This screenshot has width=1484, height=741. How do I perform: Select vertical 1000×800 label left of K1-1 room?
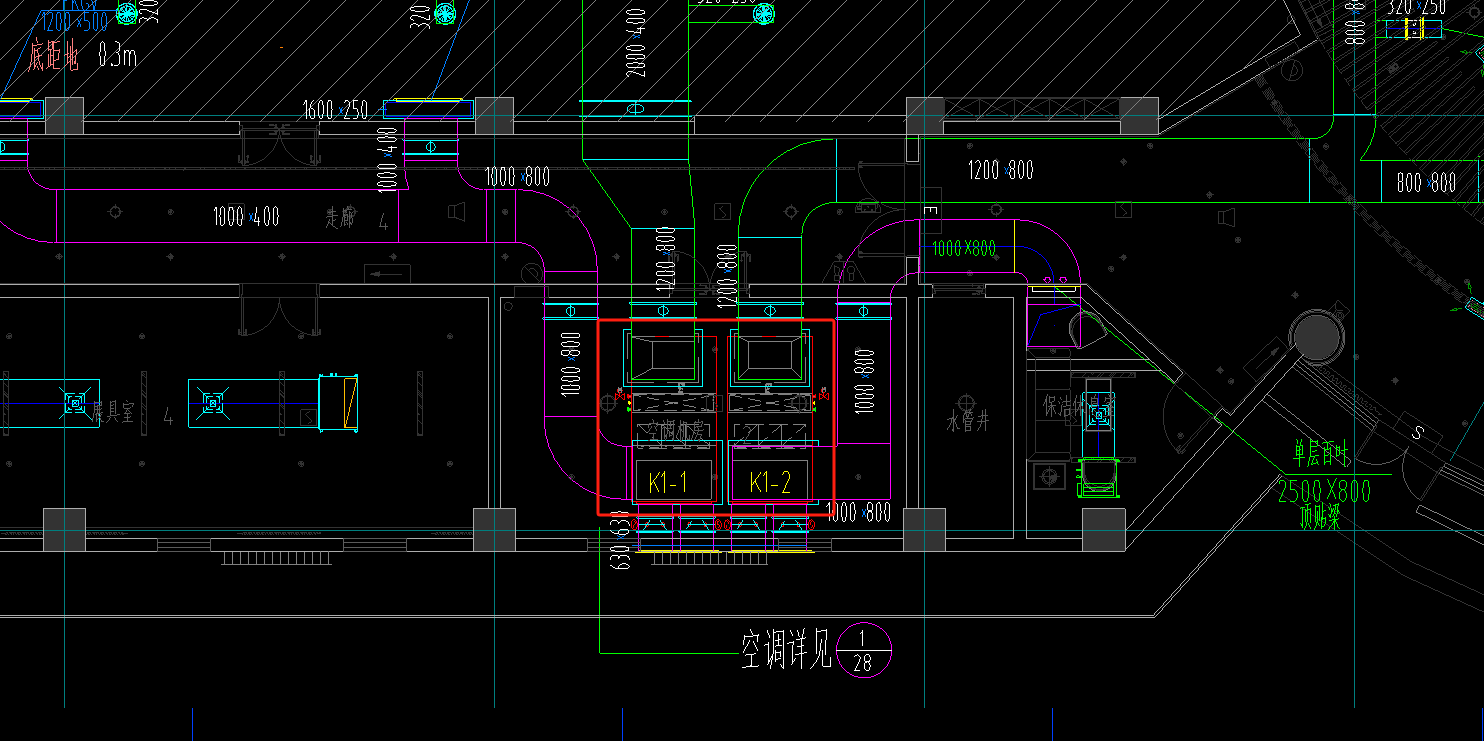(571, 364)
